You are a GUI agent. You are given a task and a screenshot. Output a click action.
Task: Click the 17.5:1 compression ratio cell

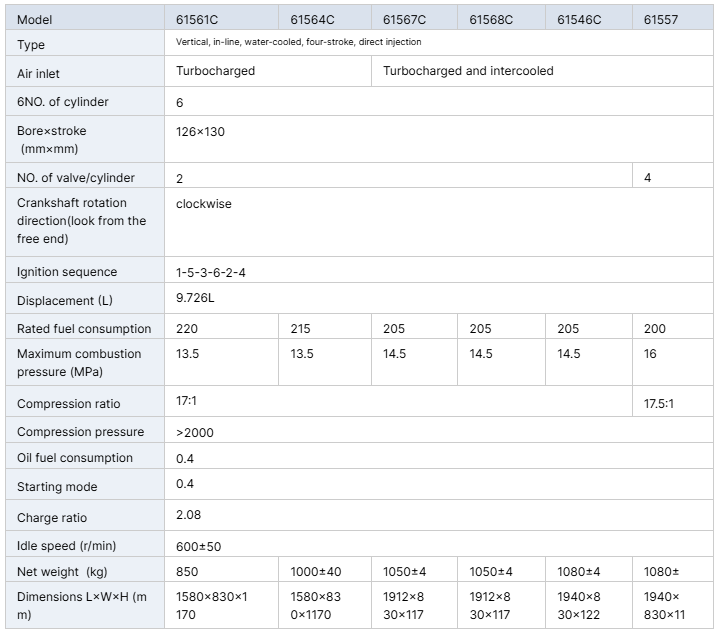click(x=660, y=404)
